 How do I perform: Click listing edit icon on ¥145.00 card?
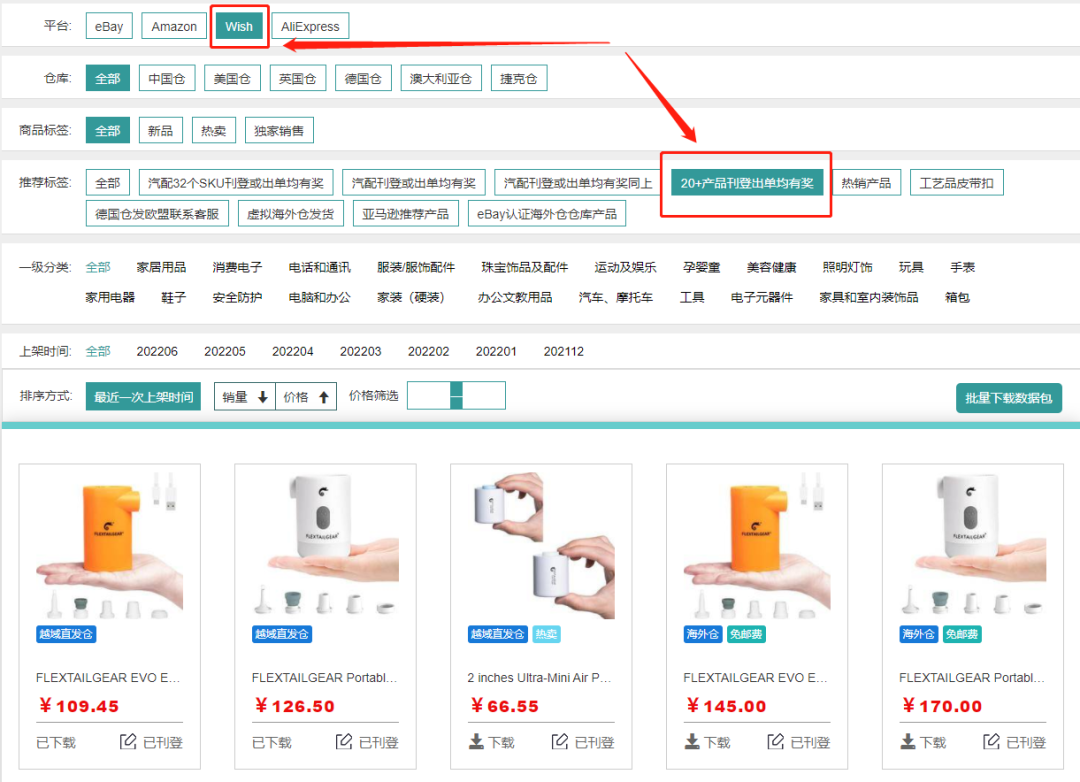776,741
